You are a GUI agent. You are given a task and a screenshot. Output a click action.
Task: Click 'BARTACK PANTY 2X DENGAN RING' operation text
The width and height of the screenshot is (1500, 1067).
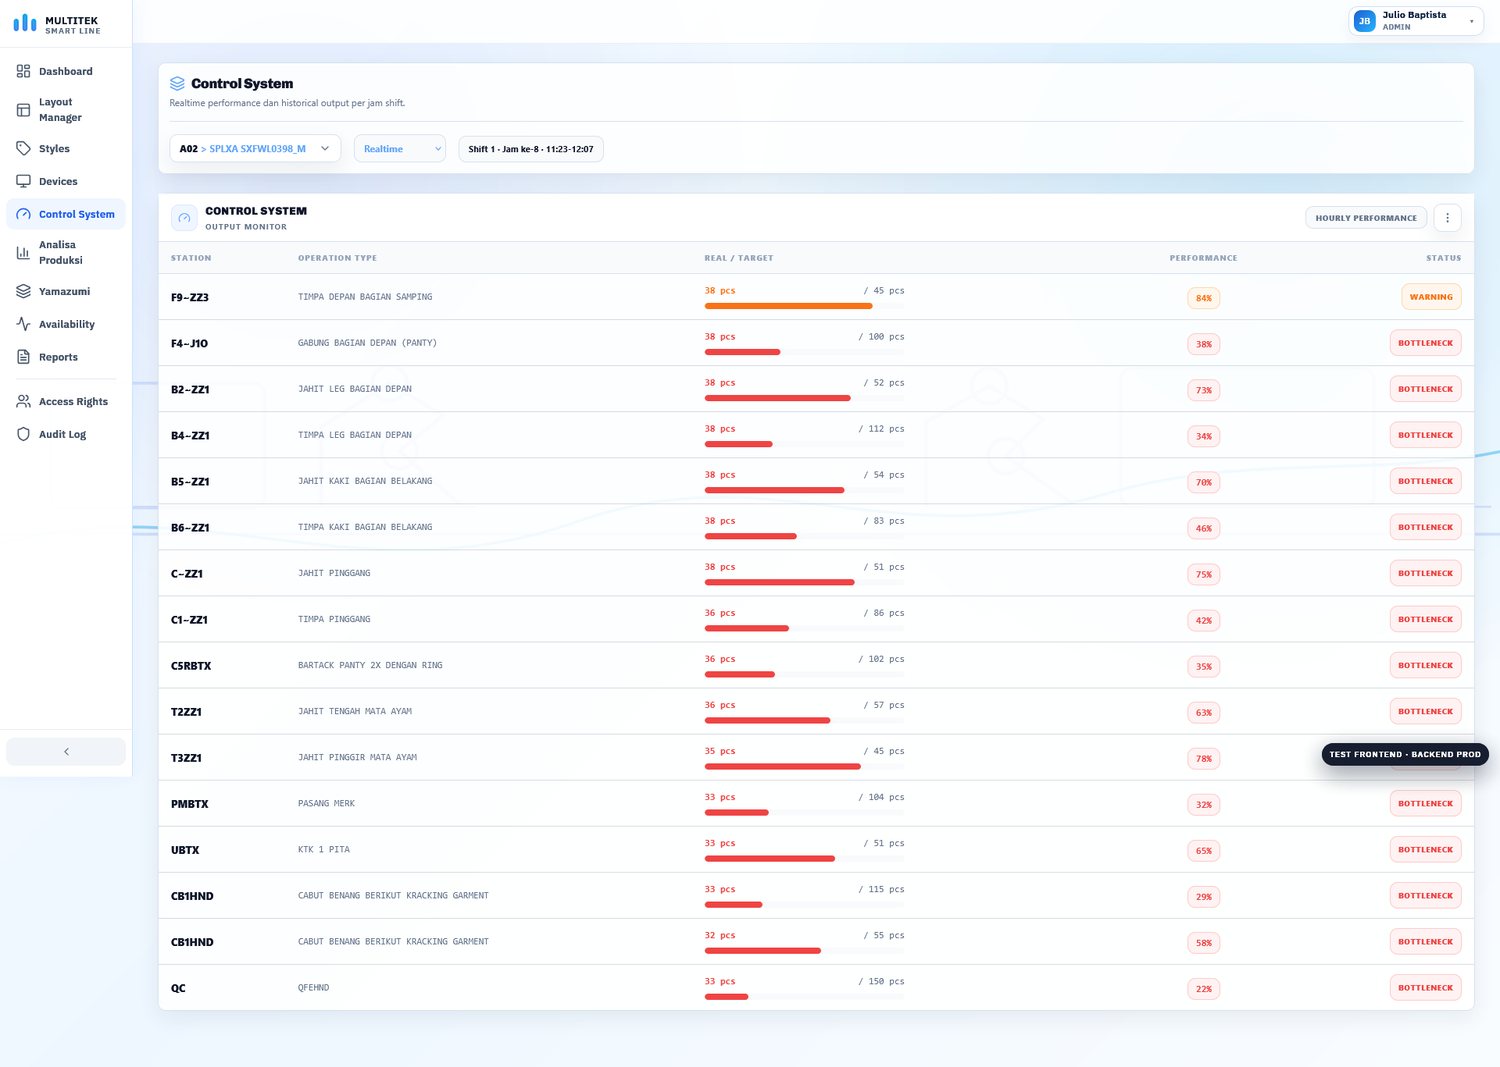coord(370,665)
